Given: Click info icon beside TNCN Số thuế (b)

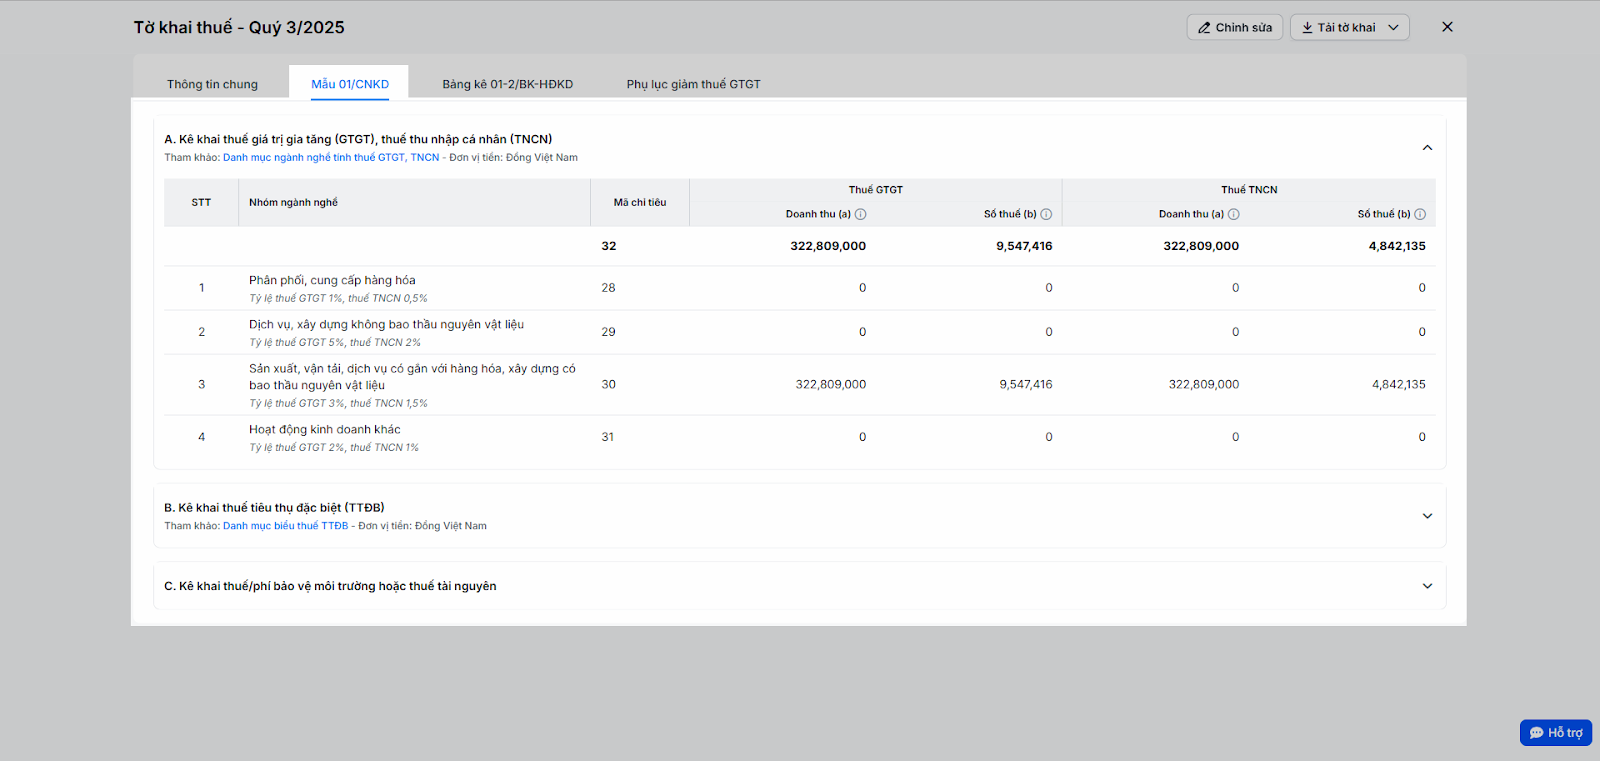Looking at the screenshot, I should point(1420,214).
